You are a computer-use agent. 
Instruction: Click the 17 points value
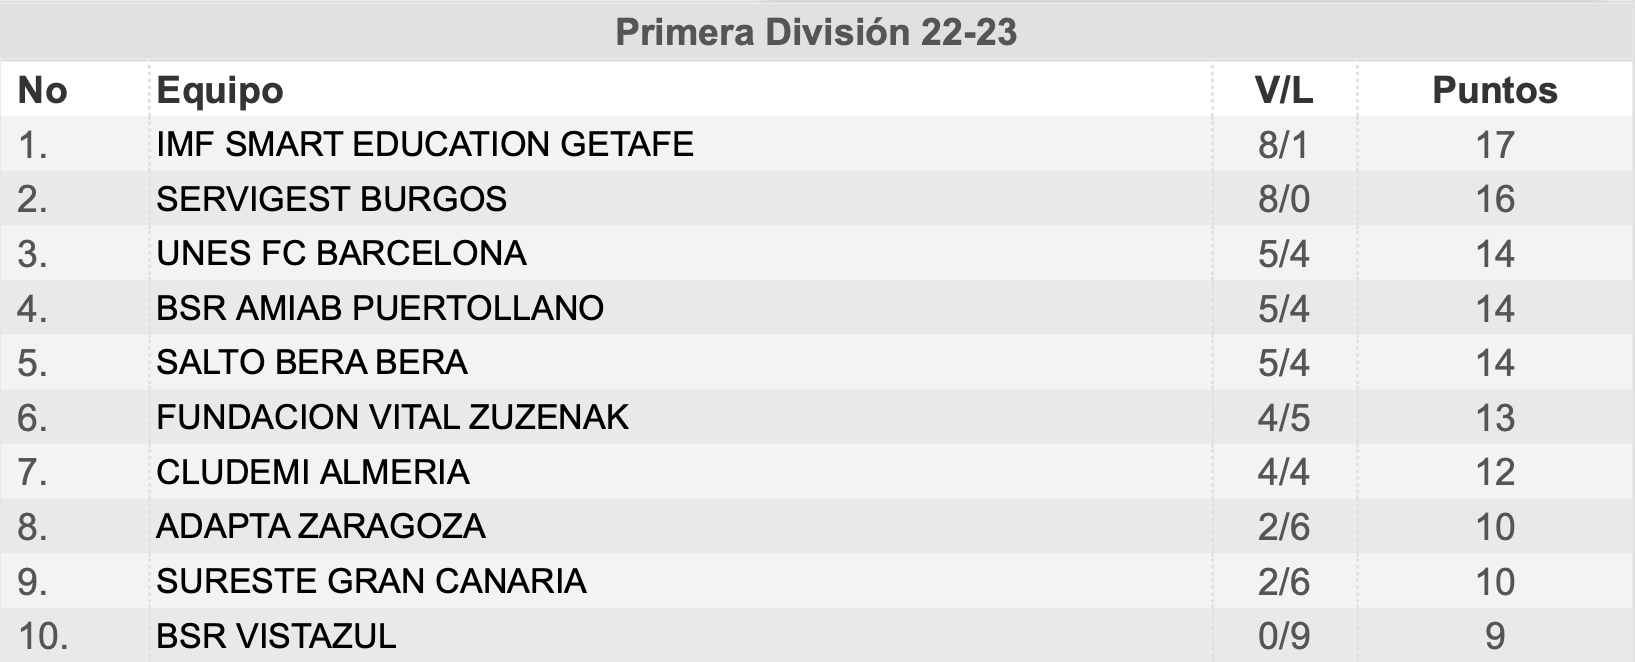pyautogui.click(x=1495, y=145)
